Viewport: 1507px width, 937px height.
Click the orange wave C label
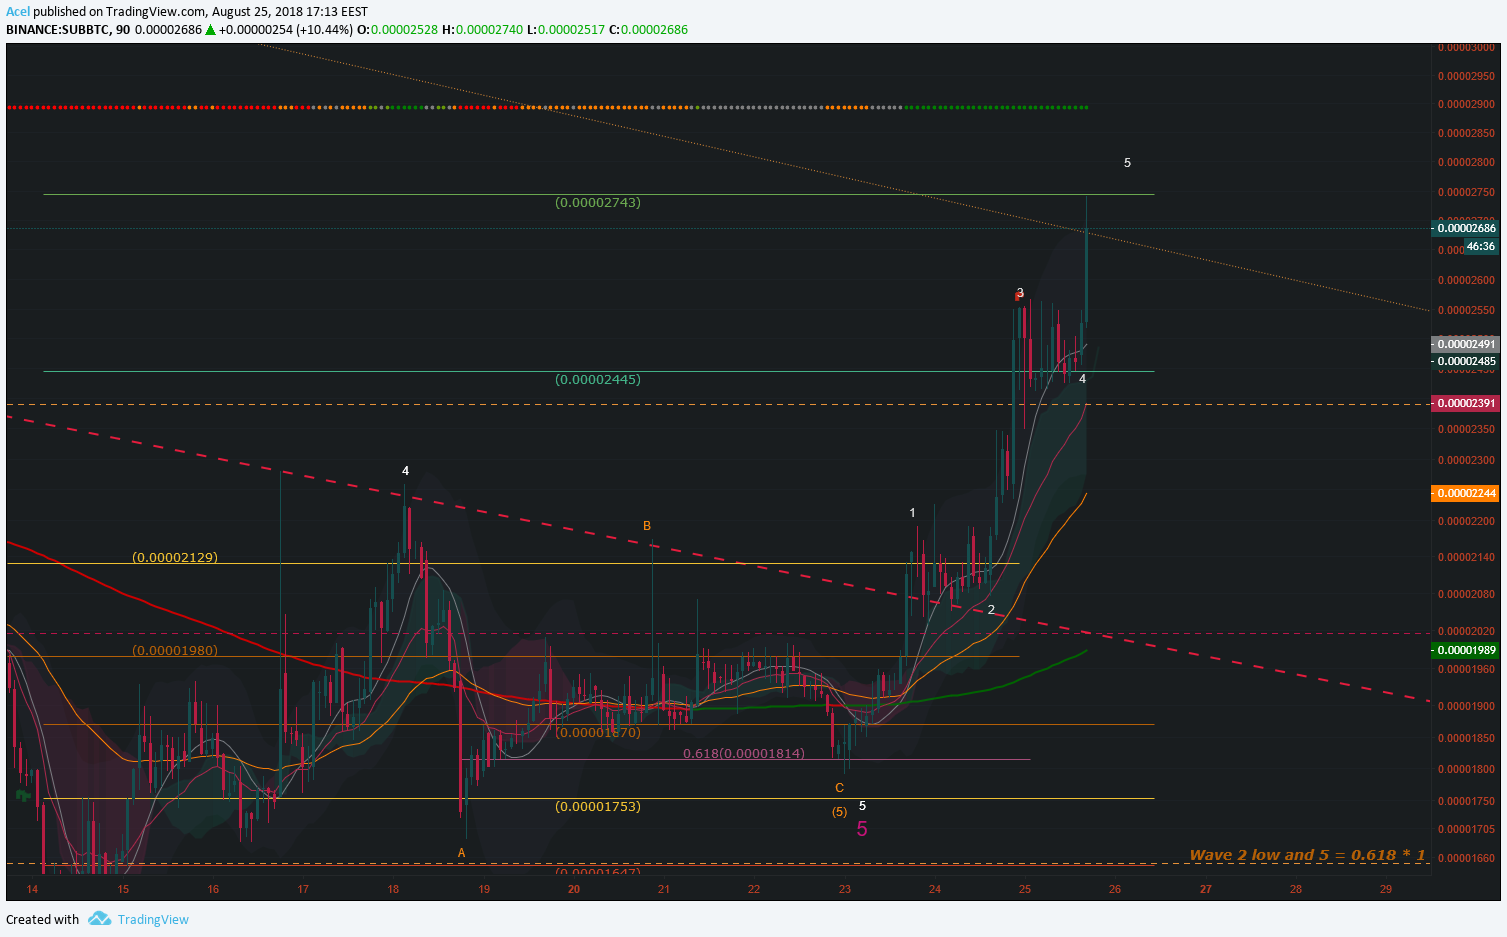pyautogui.click(x=839, y=788)
